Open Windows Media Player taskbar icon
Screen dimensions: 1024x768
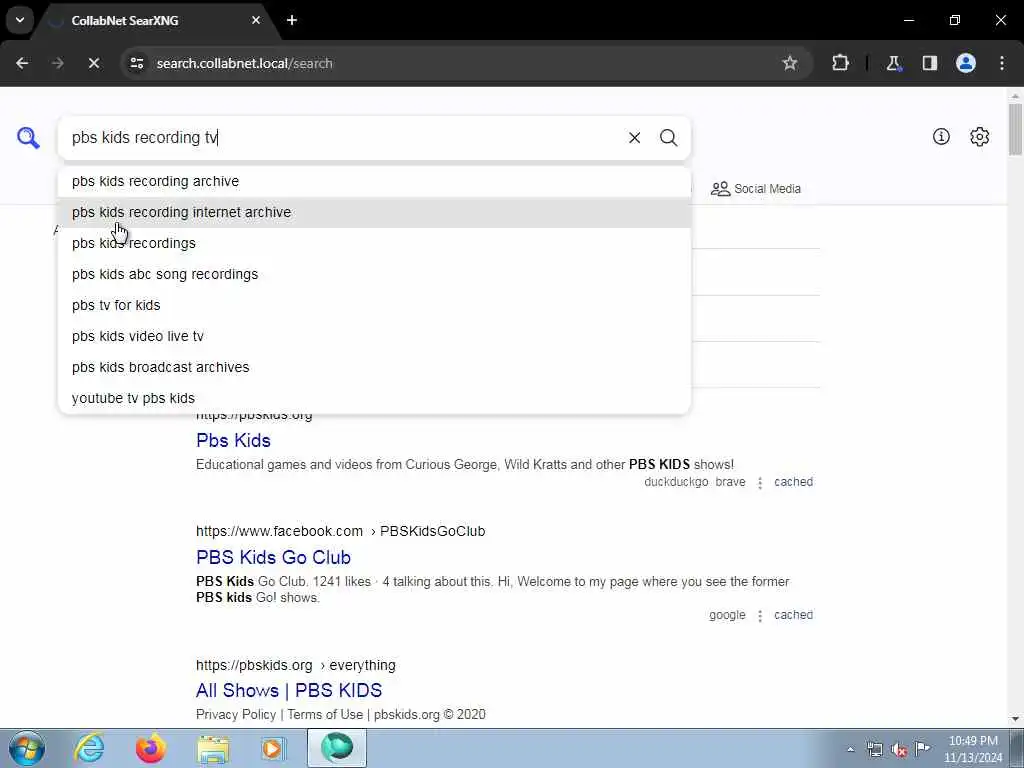[273, 749]
